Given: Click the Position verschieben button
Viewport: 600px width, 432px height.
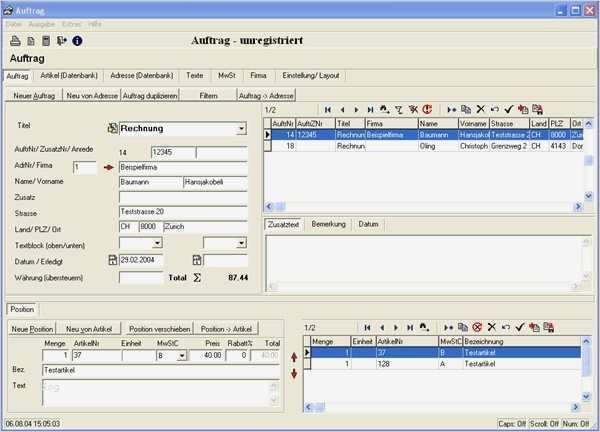Looking at the screenshot, I should [160, 329].
